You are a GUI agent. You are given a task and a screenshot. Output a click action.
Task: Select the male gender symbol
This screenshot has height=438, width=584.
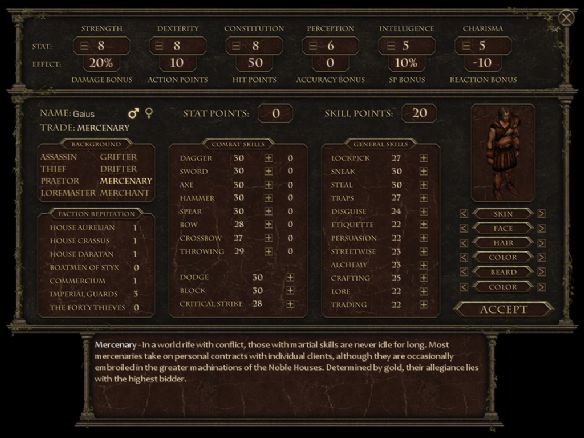133,113
